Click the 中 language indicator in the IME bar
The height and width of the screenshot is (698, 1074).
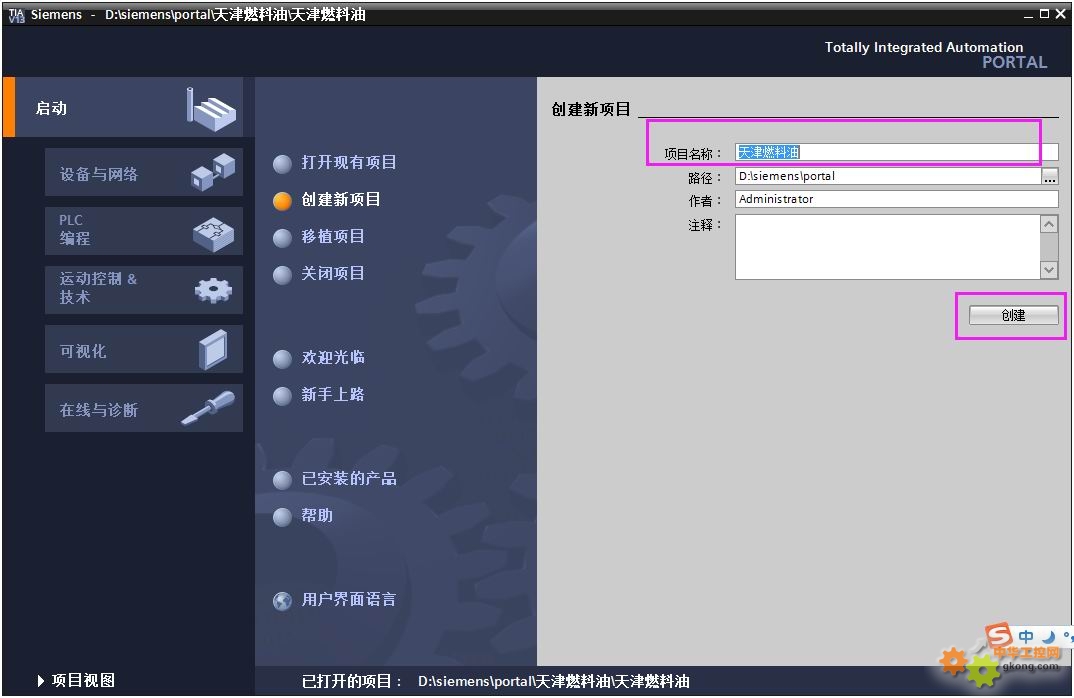tap(1025, 636)
